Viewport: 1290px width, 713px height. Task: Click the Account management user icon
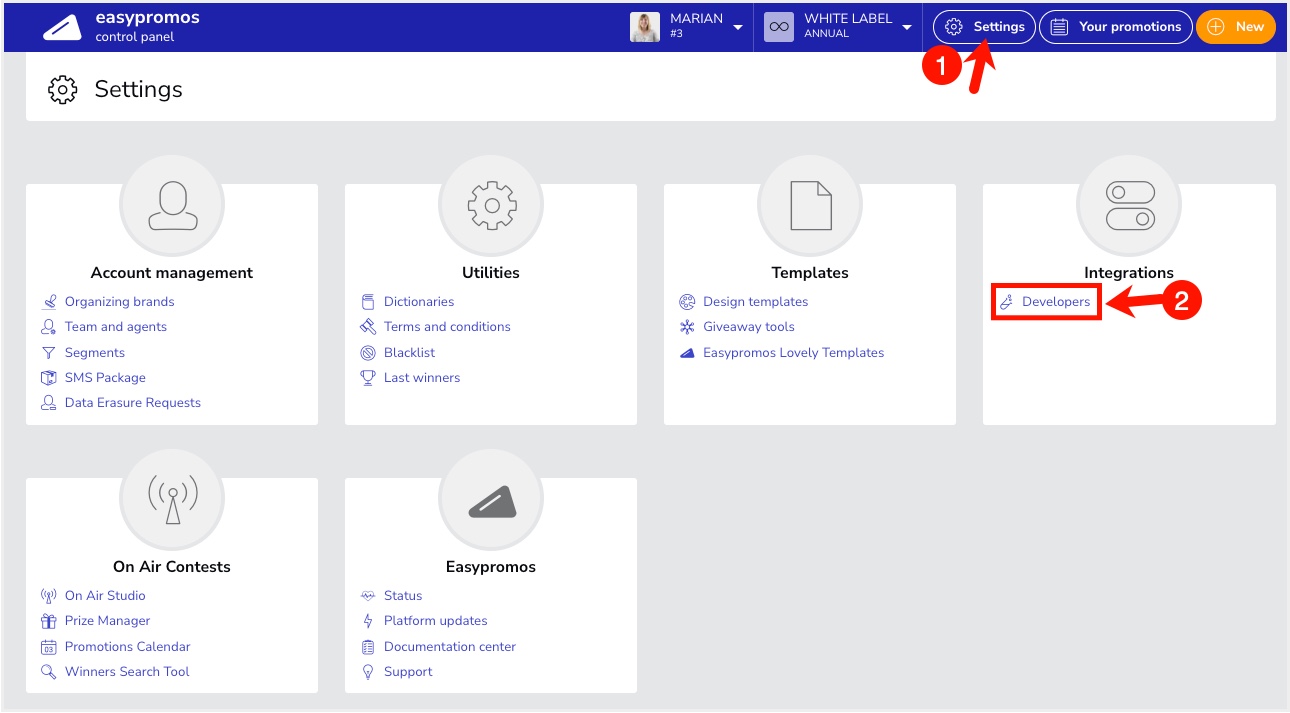coord(172,206)
